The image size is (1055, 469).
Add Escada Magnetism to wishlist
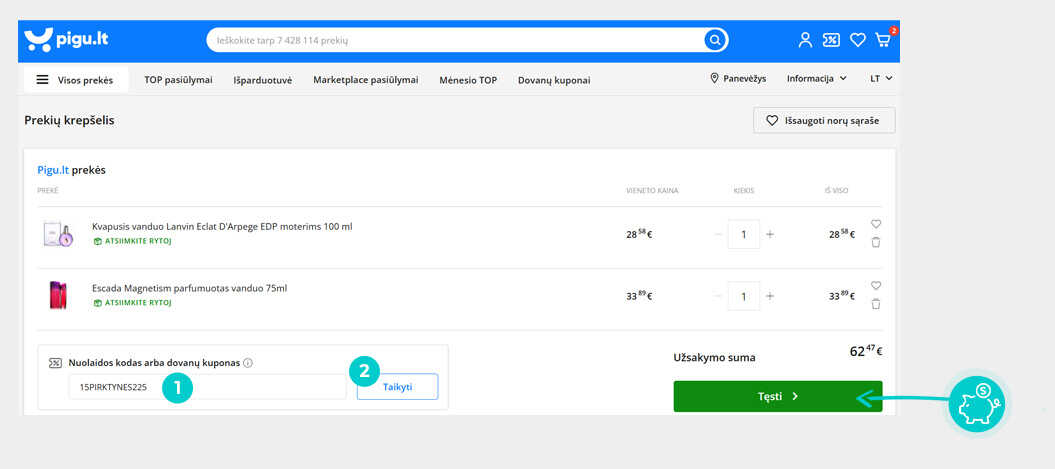tap(876, 286)
